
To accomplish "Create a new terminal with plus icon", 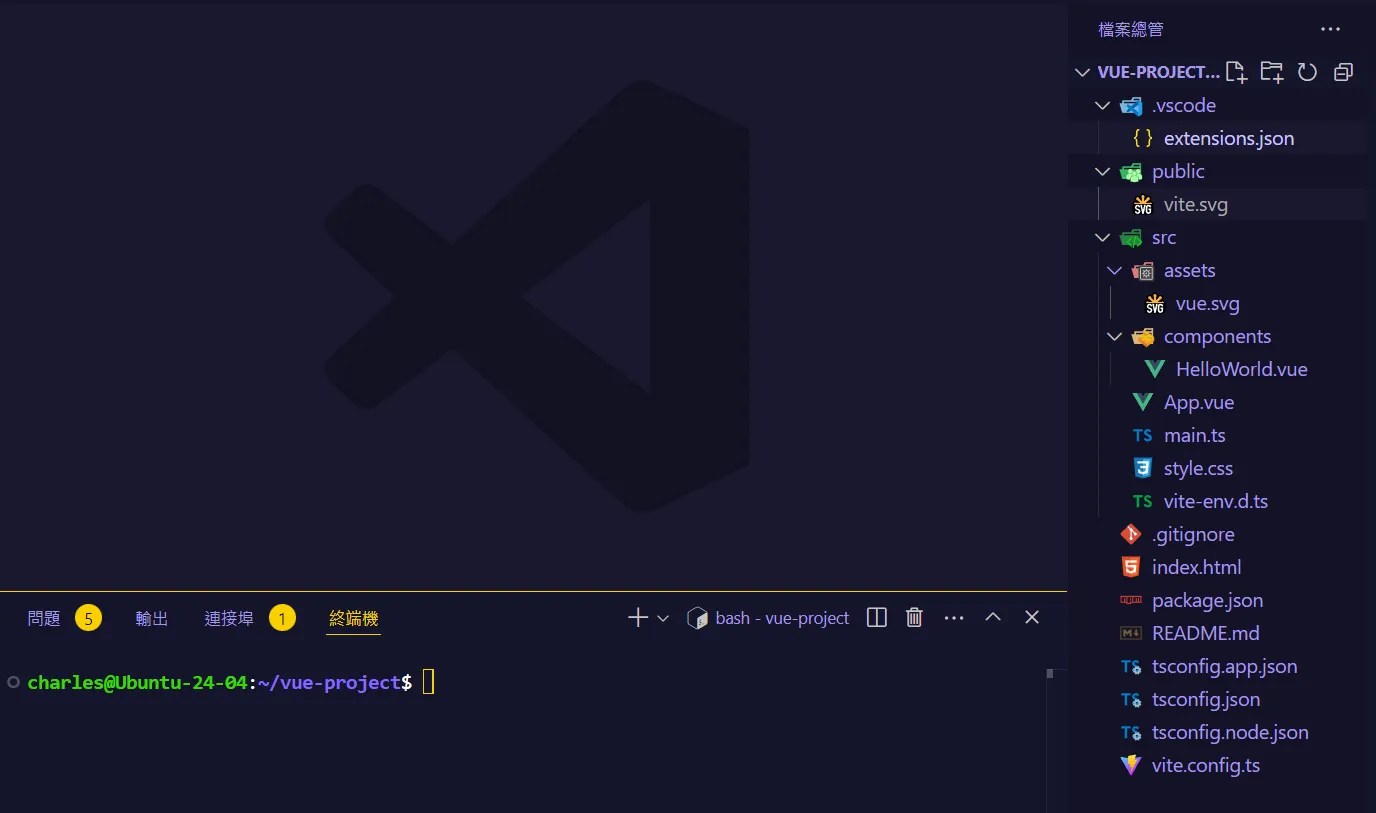I will pos(638,618).
